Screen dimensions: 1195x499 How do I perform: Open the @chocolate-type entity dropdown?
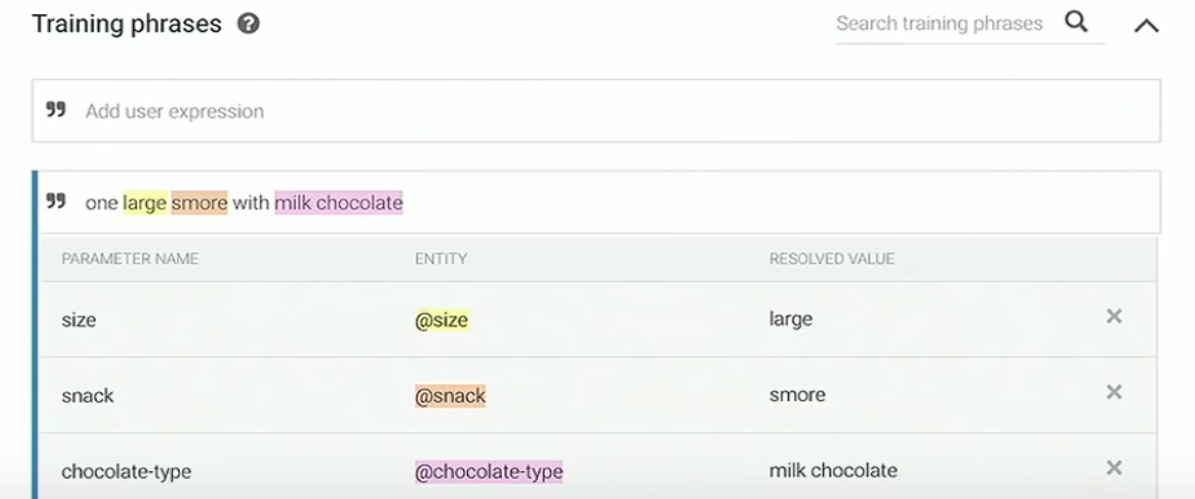pyautogui.click(x=489, y=472)
